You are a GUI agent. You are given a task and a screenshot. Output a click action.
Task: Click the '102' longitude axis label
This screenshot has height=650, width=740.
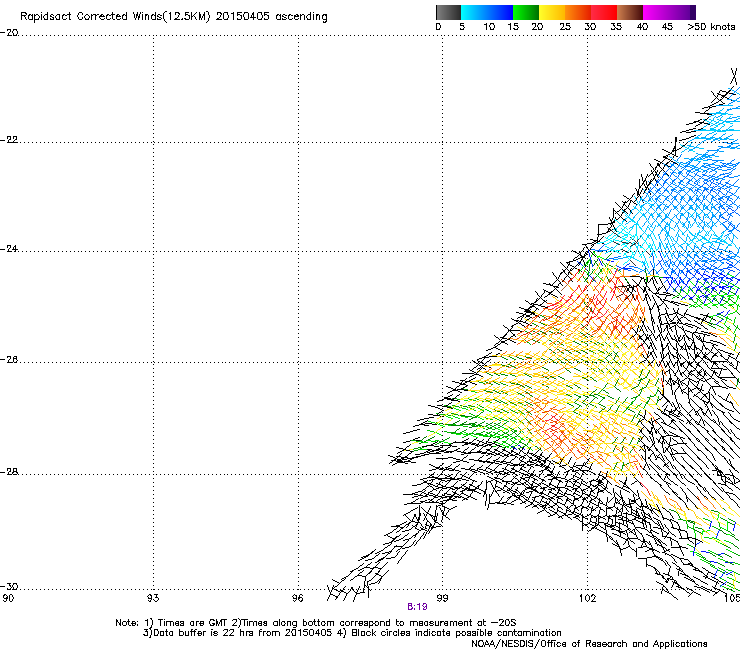587,599
